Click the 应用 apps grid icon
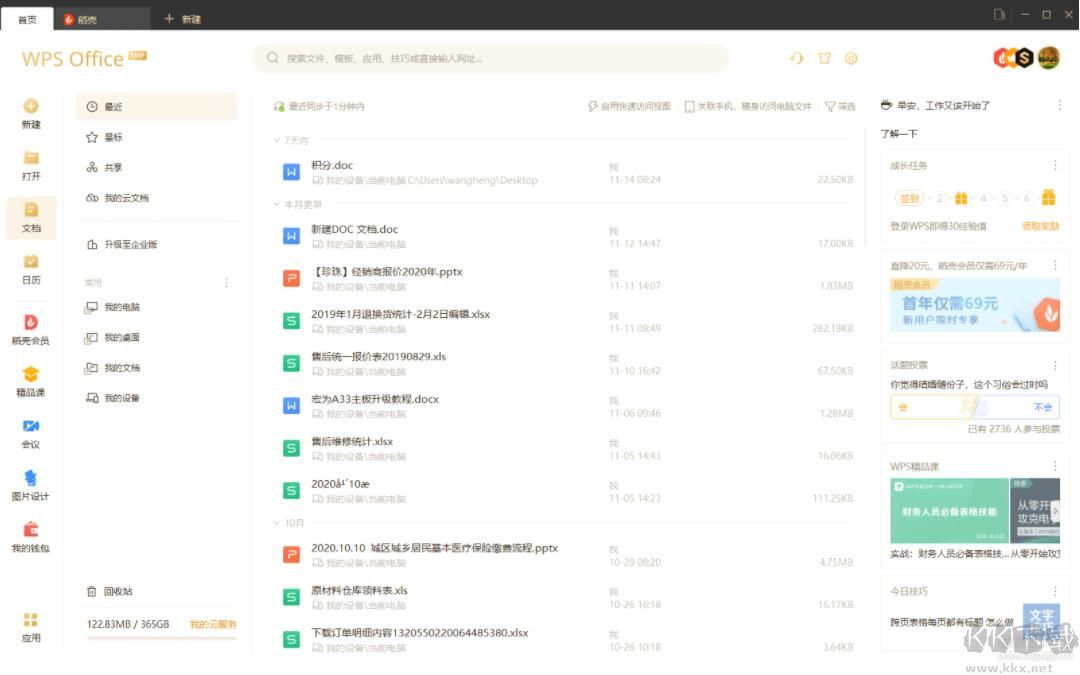This screenshot has height=675, width=1080. point(31,626)
